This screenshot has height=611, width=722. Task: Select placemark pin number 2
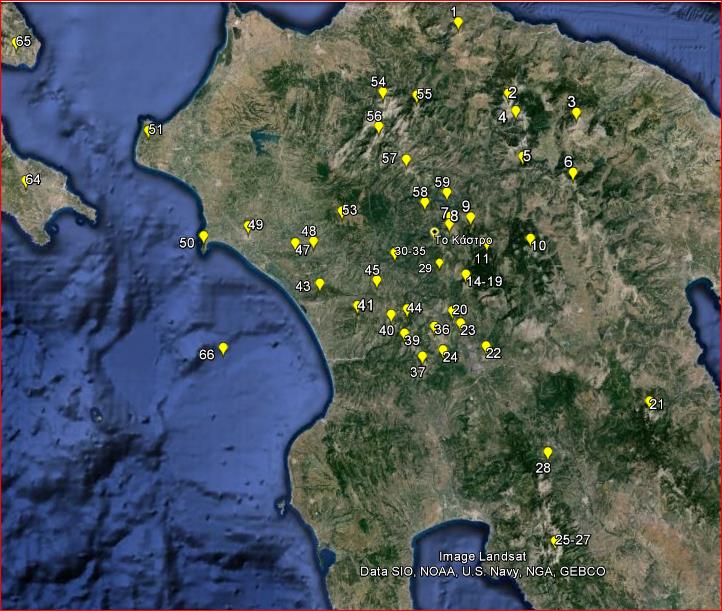(507, 94)
